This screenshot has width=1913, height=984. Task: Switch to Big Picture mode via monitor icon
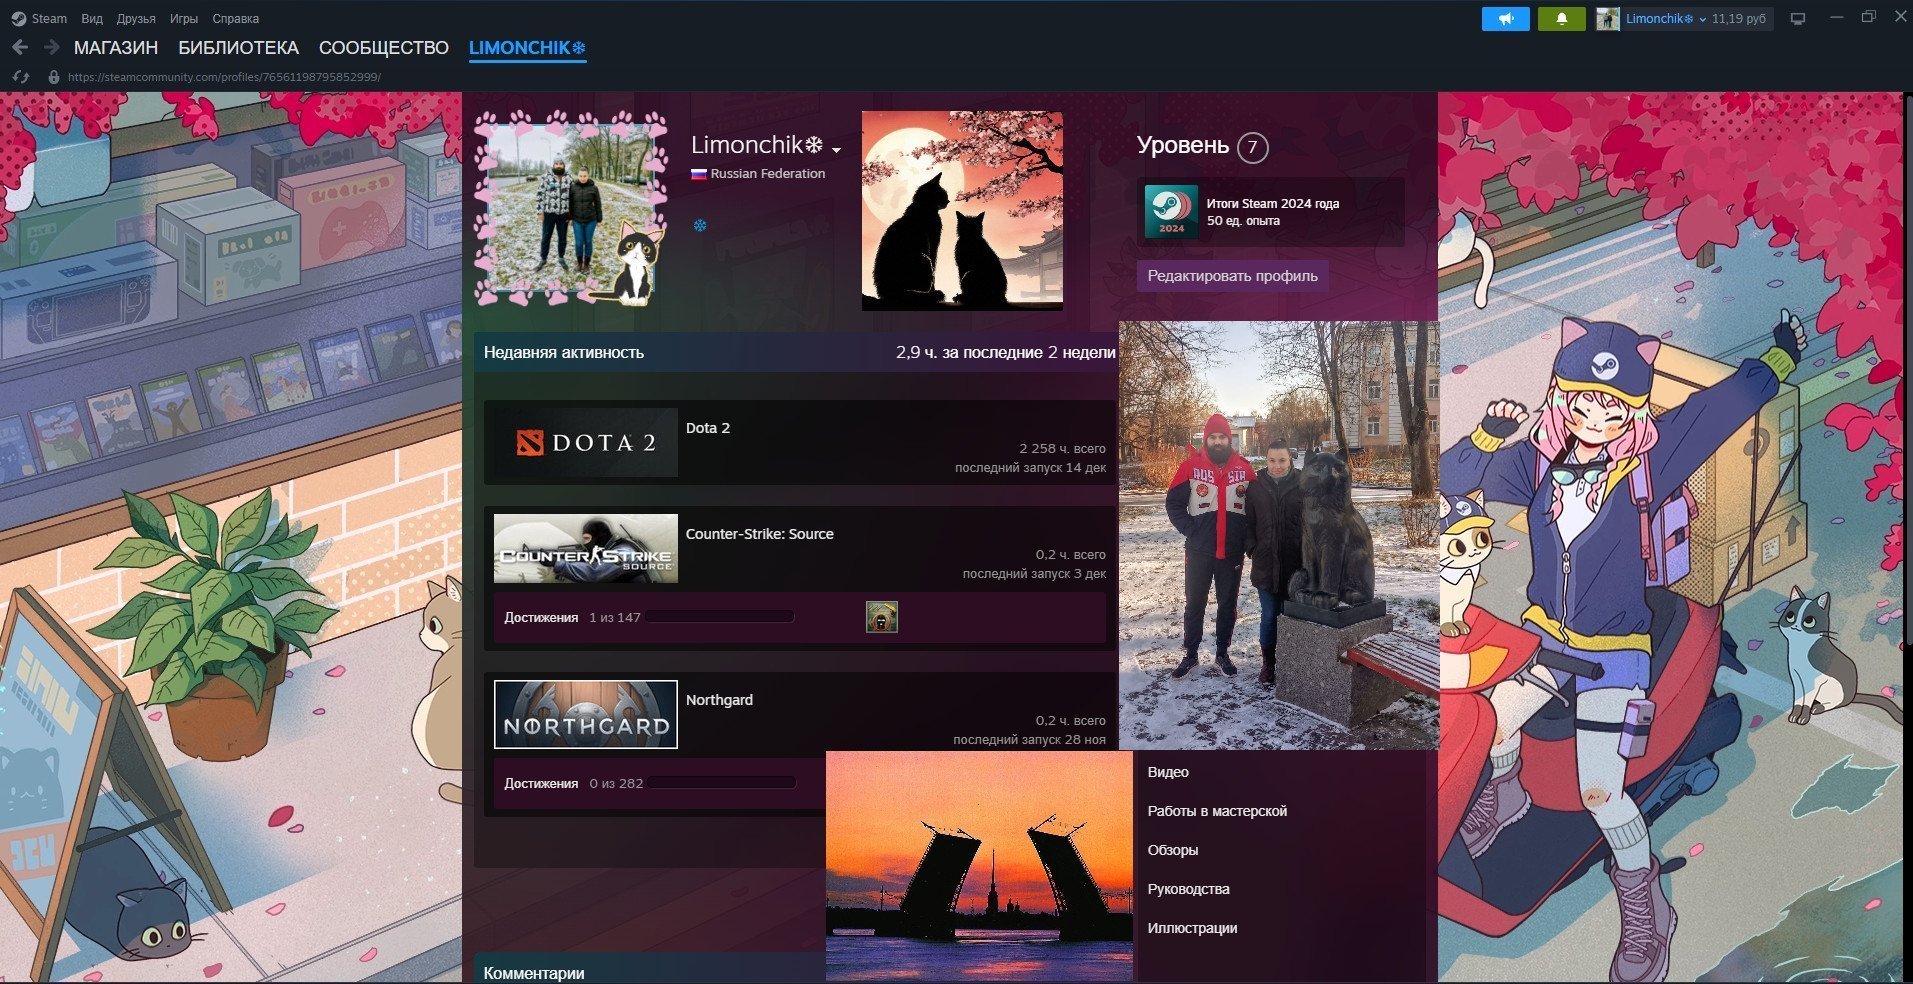(x=1798, y=19)
